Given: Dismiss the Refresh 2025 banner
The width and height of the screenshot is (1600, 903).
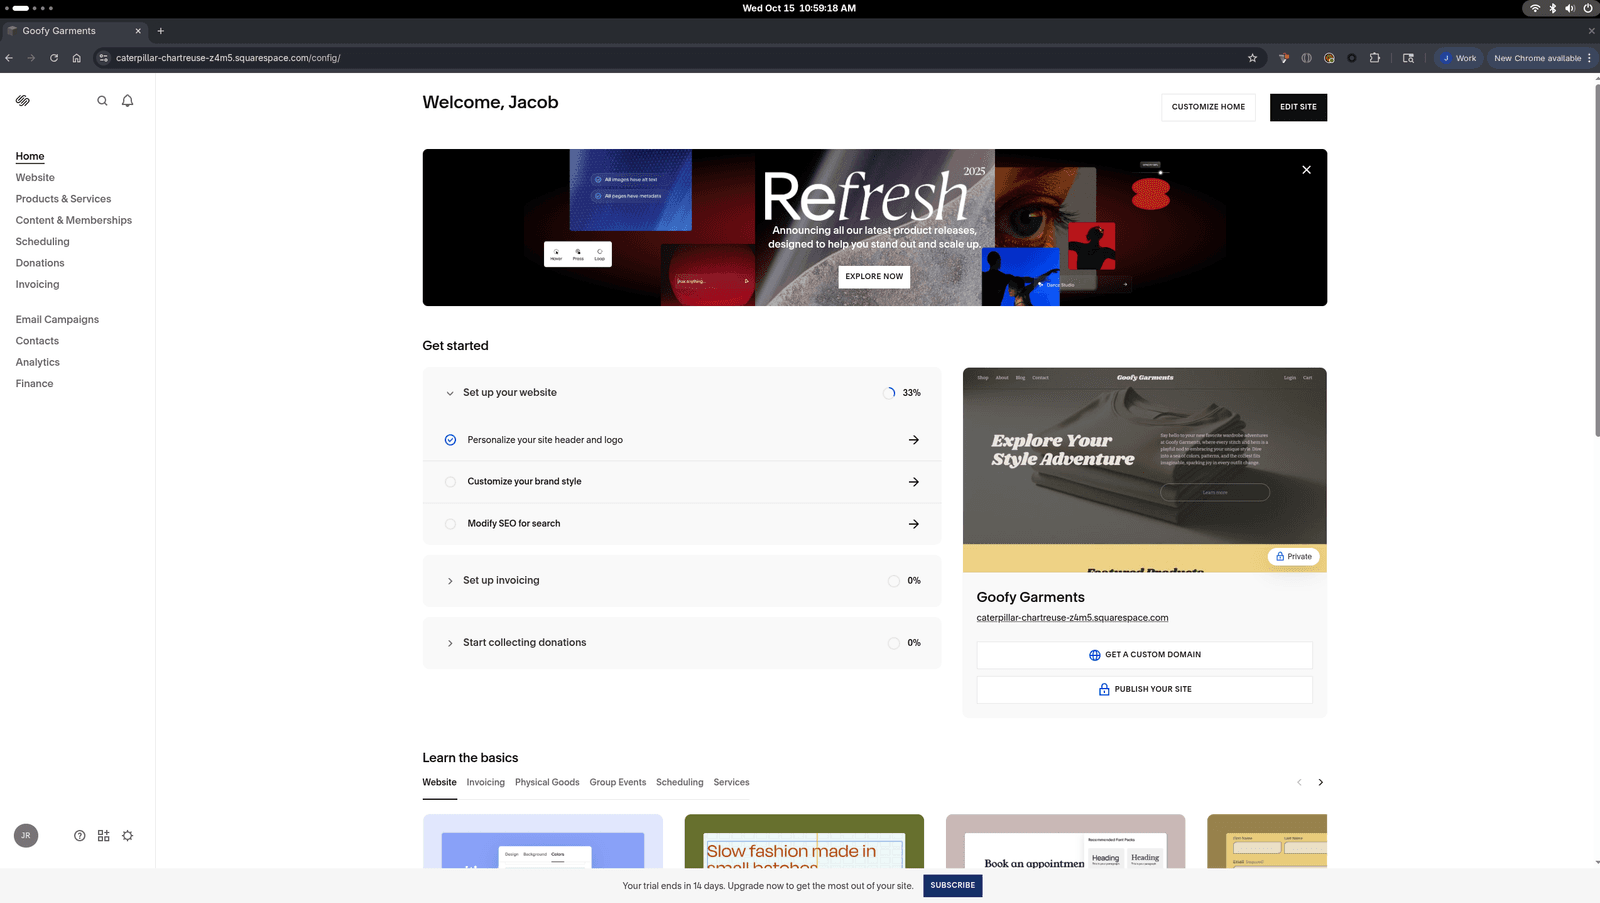Looking at the screenshot, I should [x=1306, y=170].
